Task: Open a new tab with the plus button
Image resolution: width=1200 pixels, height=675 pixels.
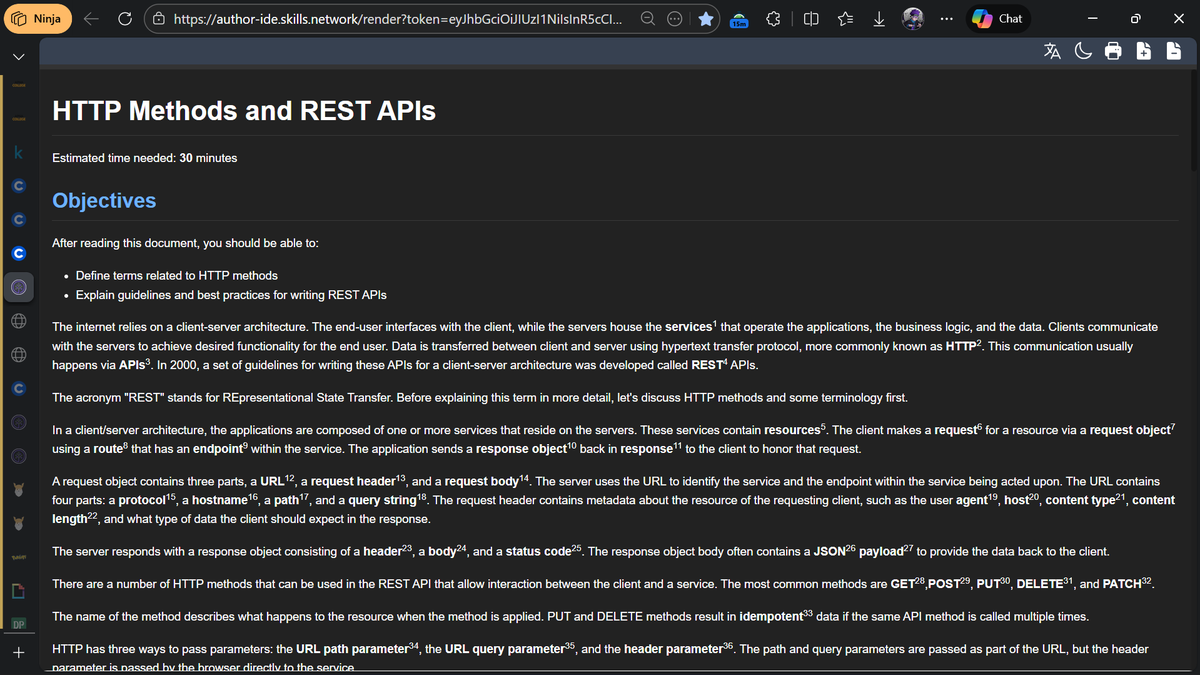Action: (18, 653)
